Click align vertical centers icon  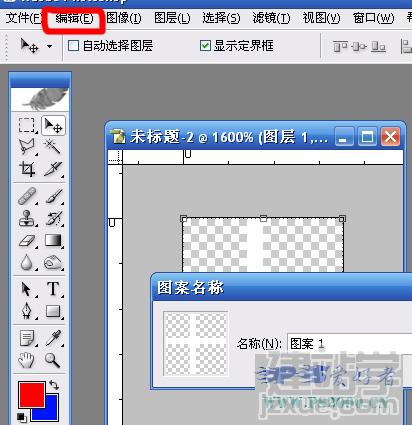359,46
